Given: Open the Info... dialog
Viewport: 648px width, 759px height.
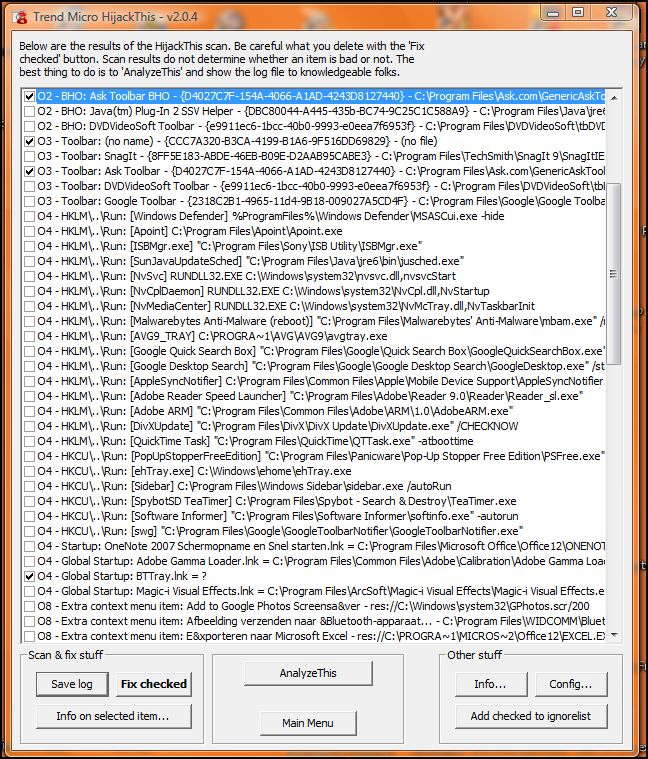Looking at the screenshot, I should [x=490, y=684].
